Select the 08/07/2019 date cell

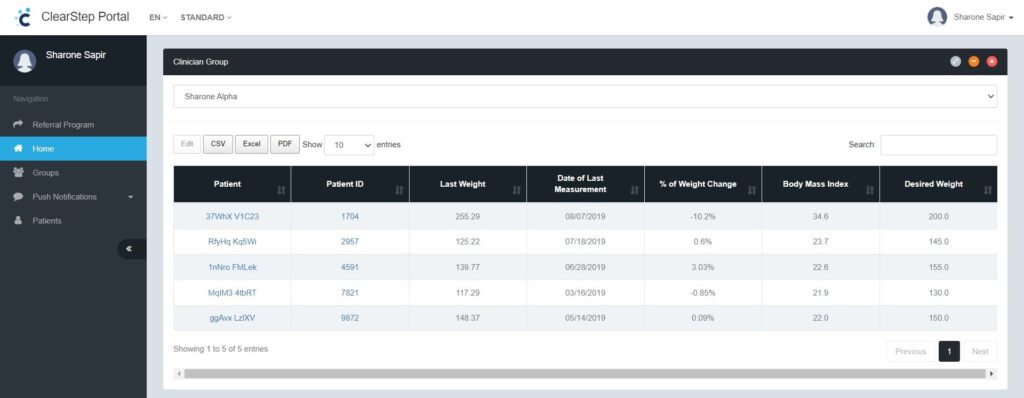585,216
